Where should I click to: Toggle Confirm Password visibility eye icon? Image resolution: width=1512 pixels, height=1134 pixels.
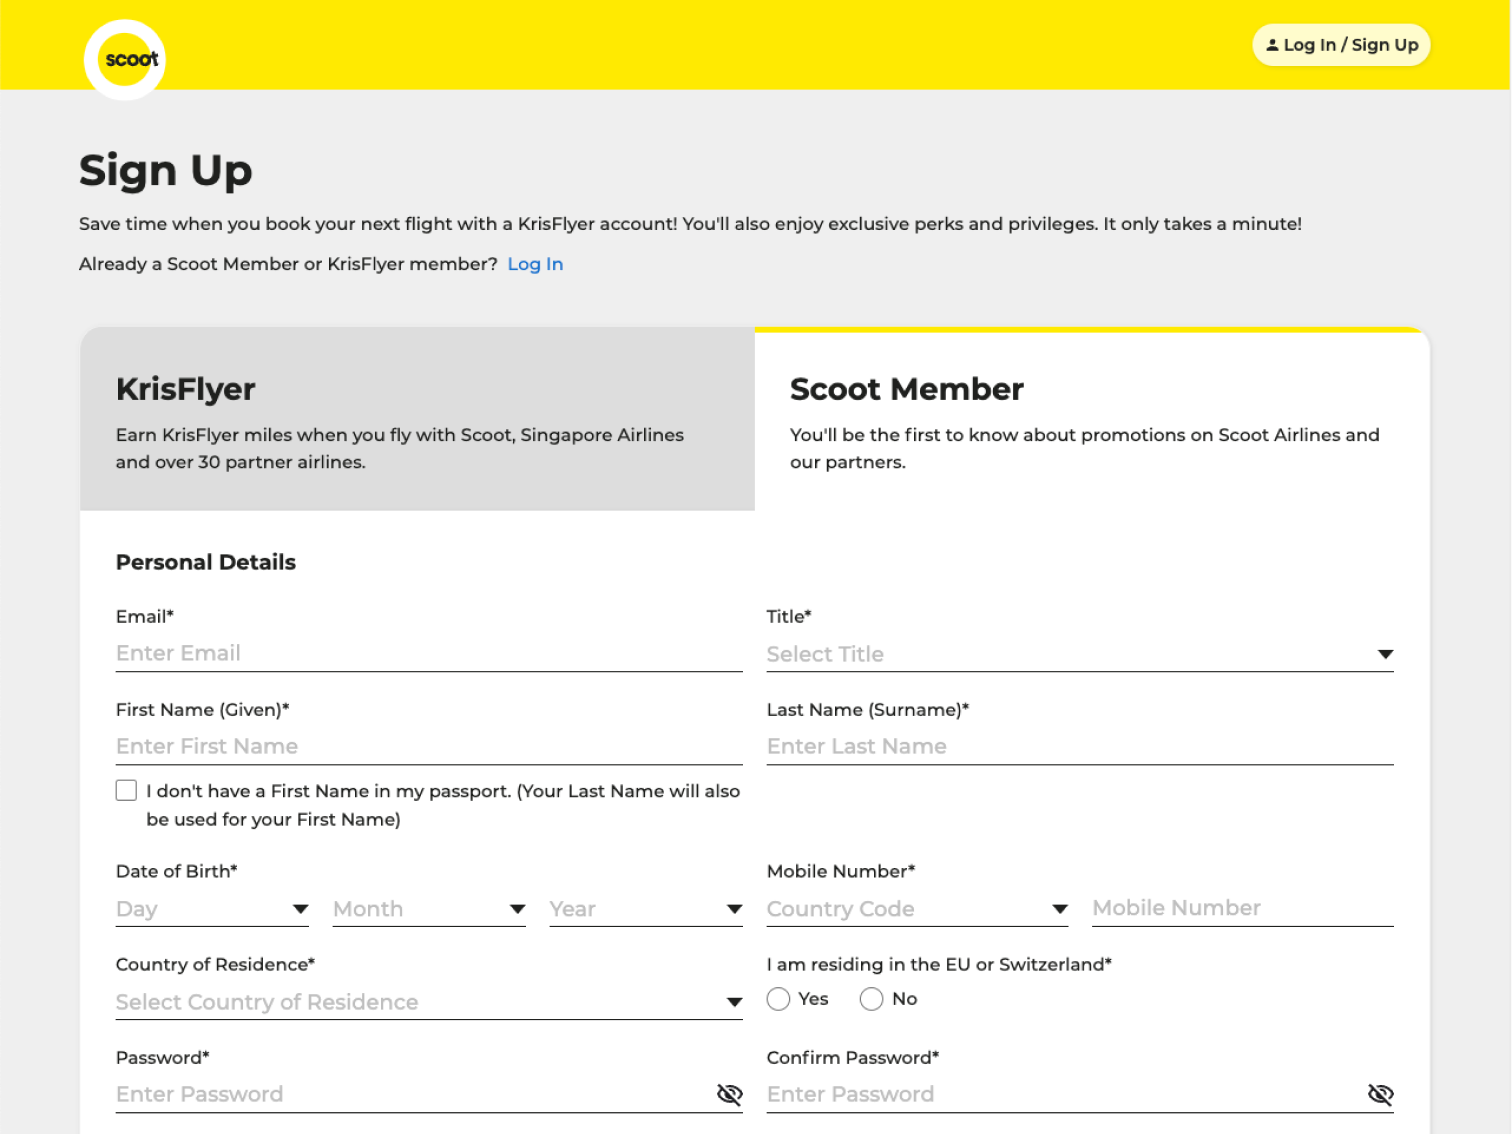(1381, 1094)
